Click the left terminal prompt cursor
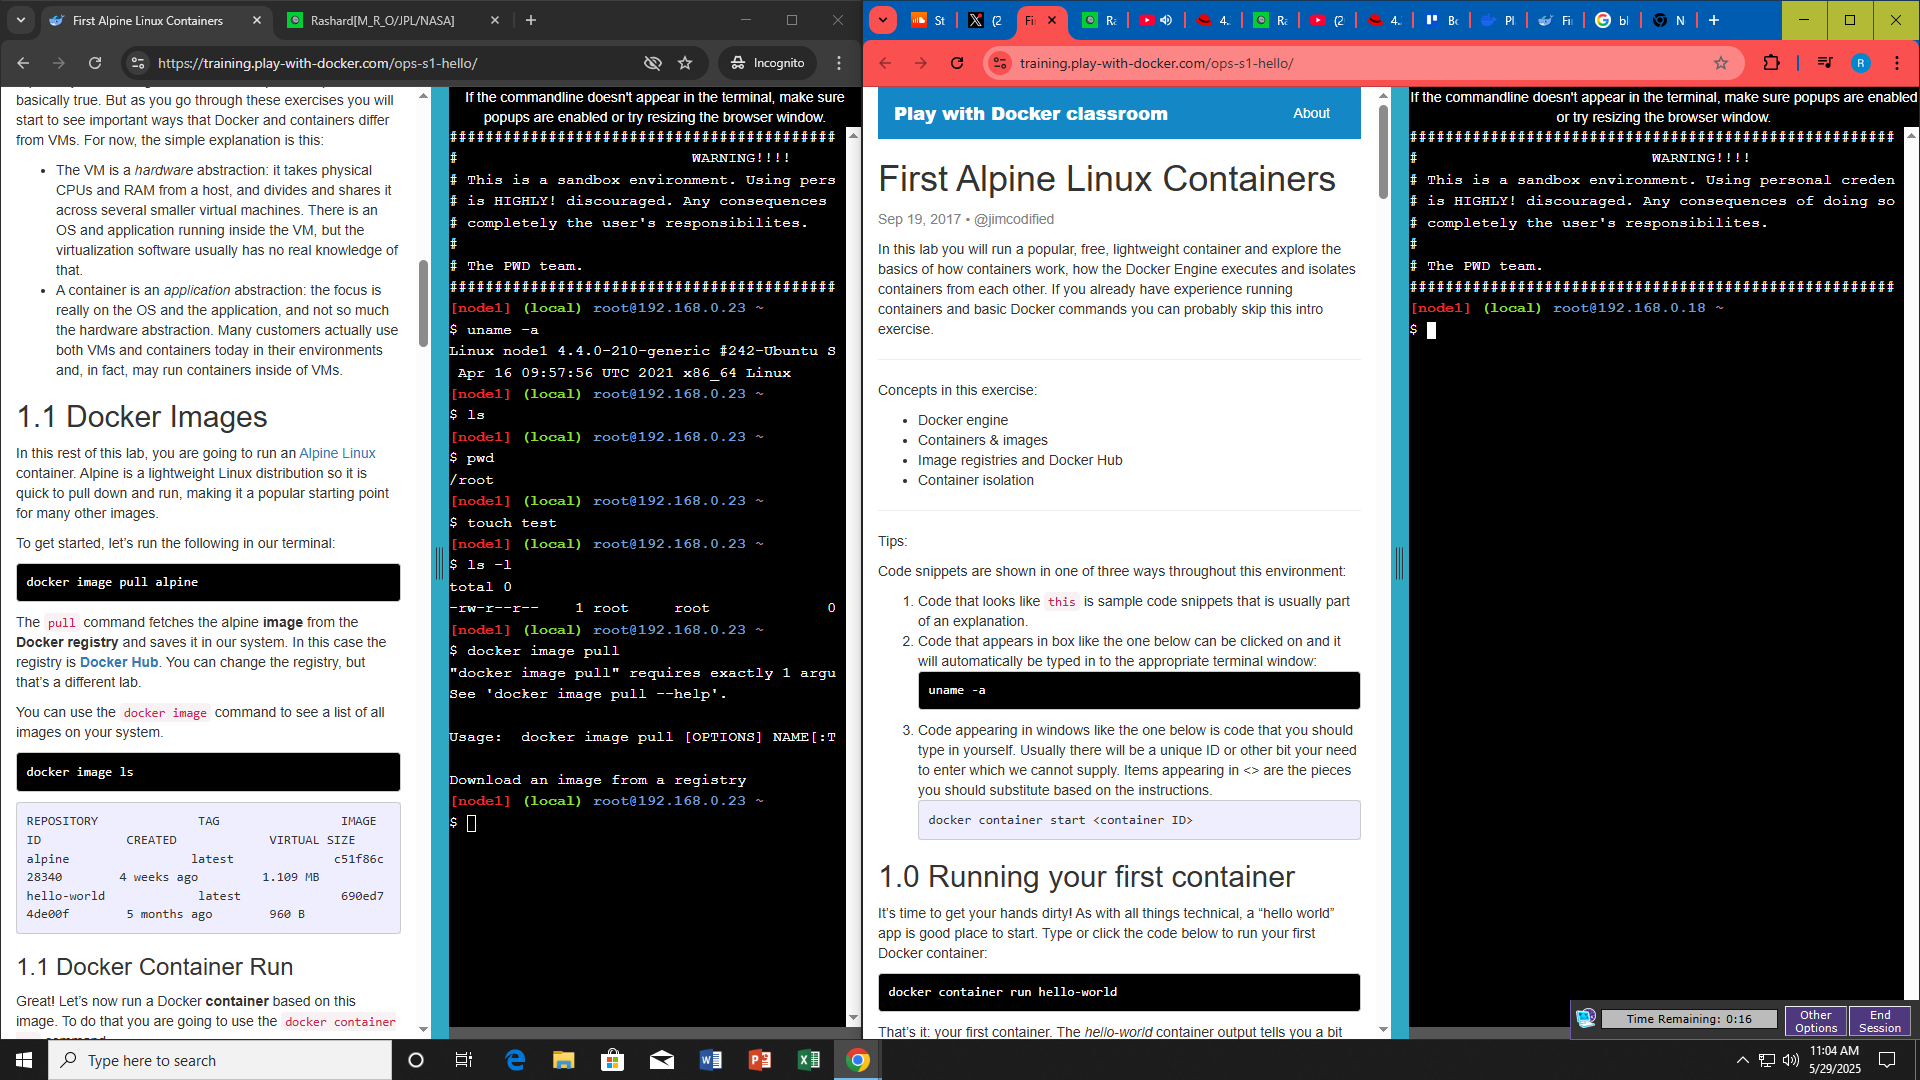 (471, 823)
